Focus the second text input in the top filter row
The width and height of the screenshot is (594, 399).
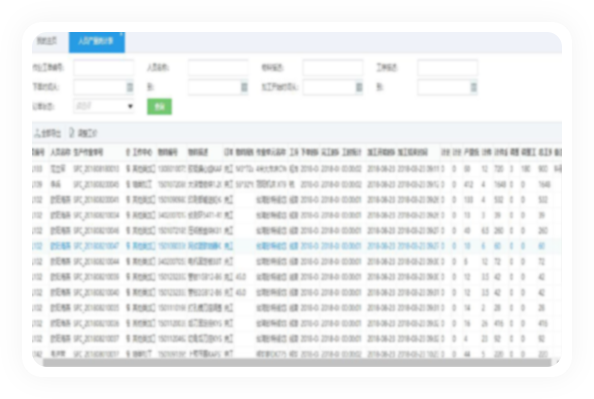pyautogui.click(x=218, y=67)
